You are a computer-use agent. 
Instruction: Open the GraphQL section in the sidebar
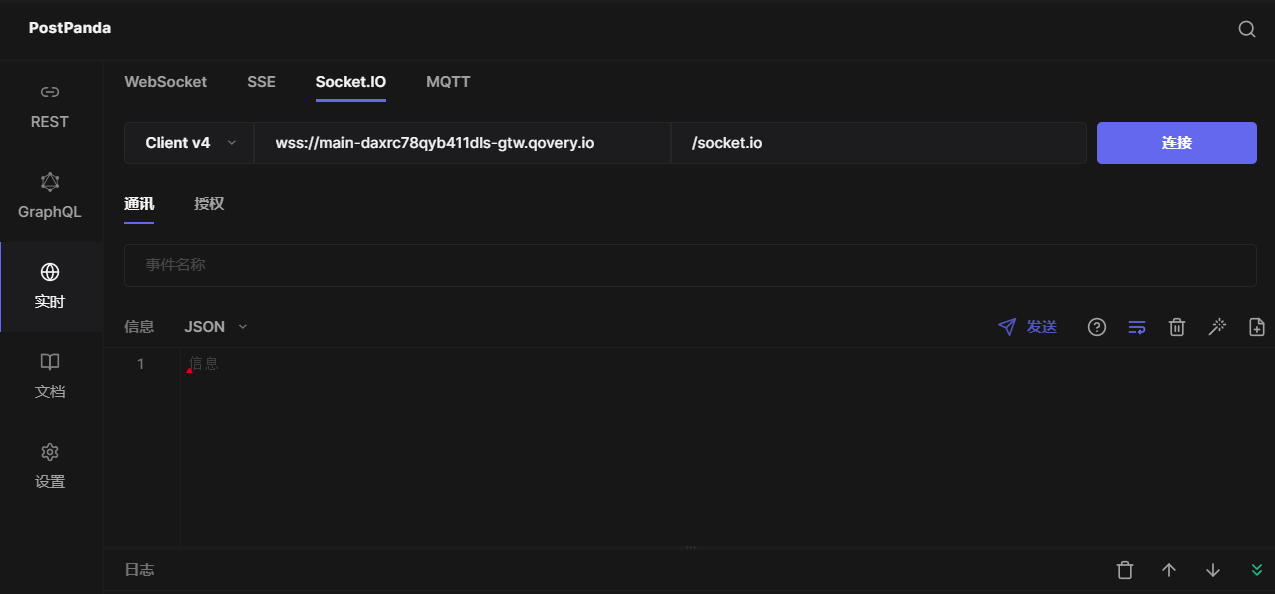click(x=49, y=196)
